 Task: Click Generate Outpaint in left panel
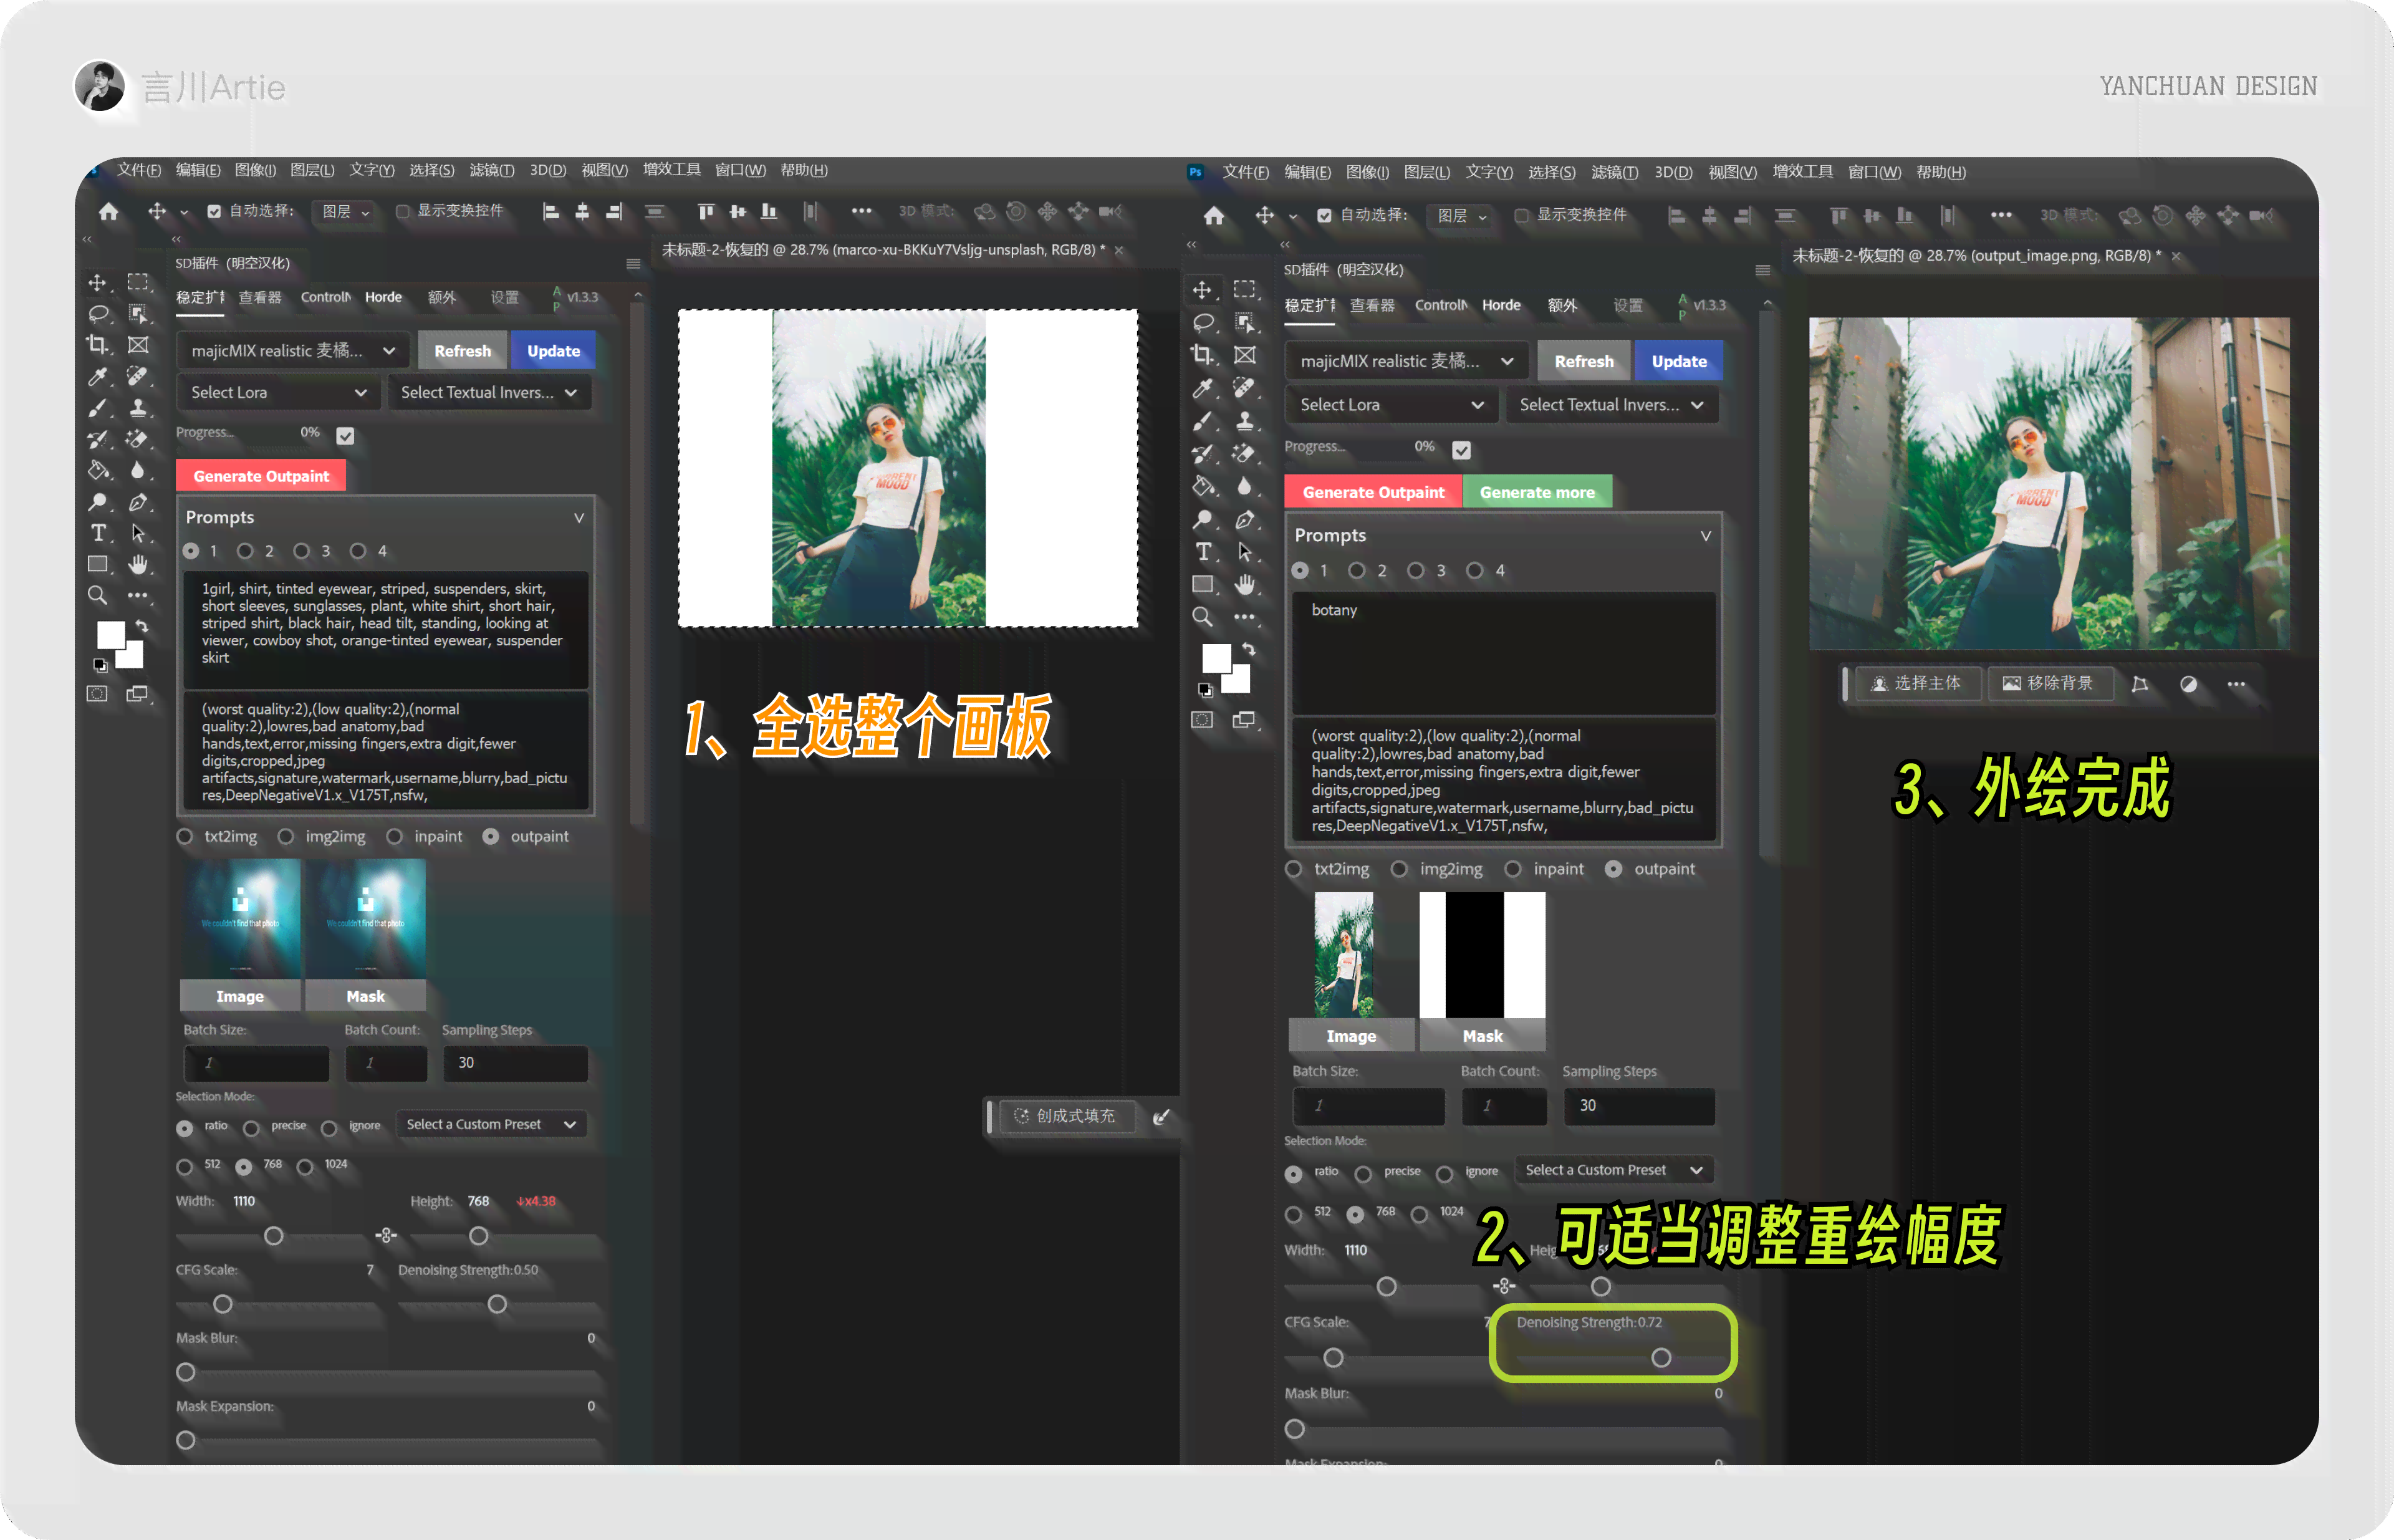261,476
